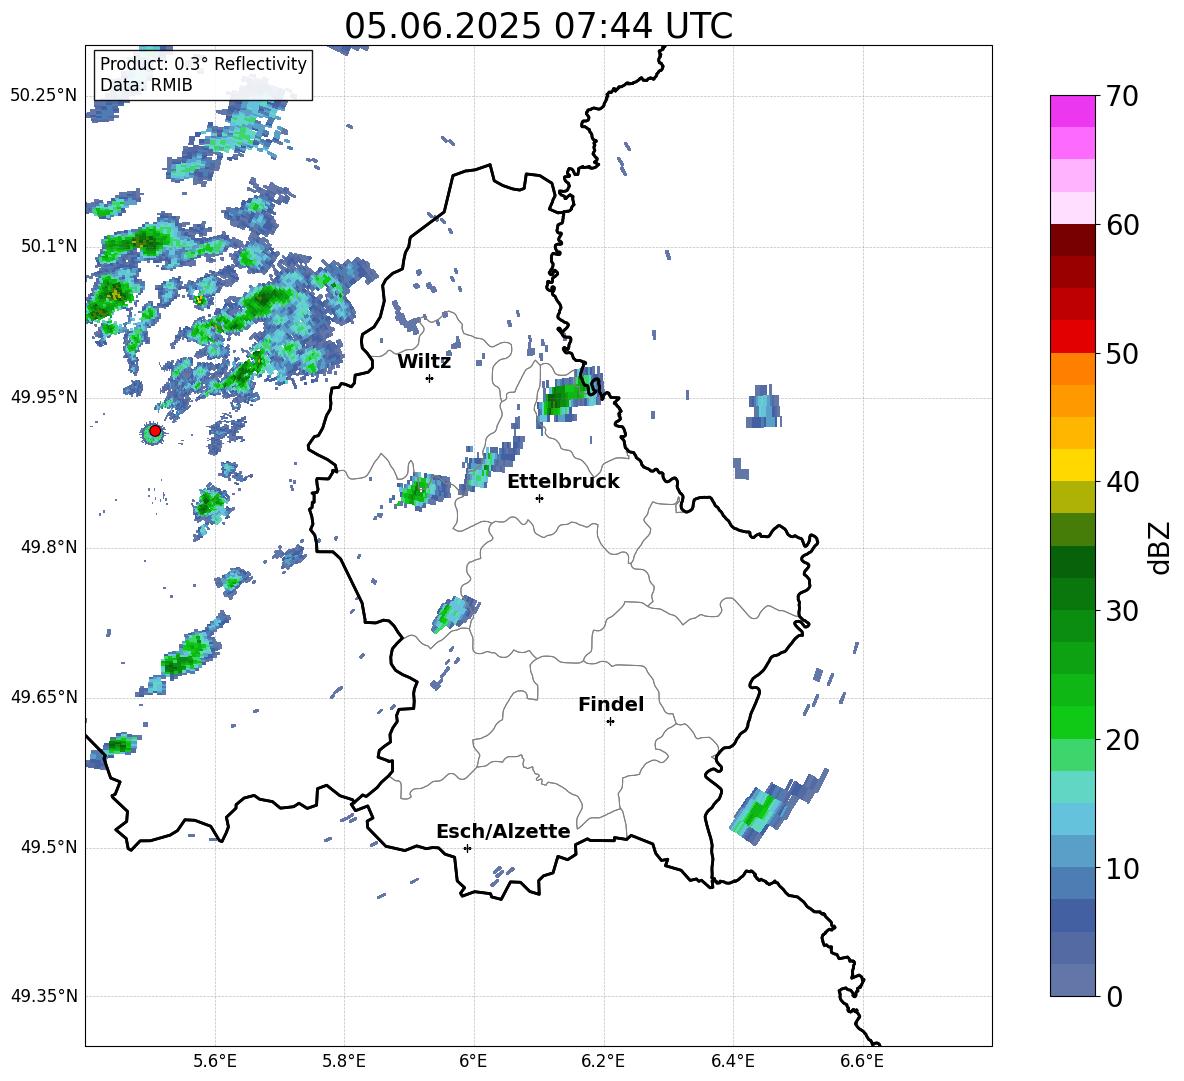Screen dimensions: 1184x1081
Task: Click the 0 colorbar tick label
Action: pyautogui.click(x=1114, y=996)
